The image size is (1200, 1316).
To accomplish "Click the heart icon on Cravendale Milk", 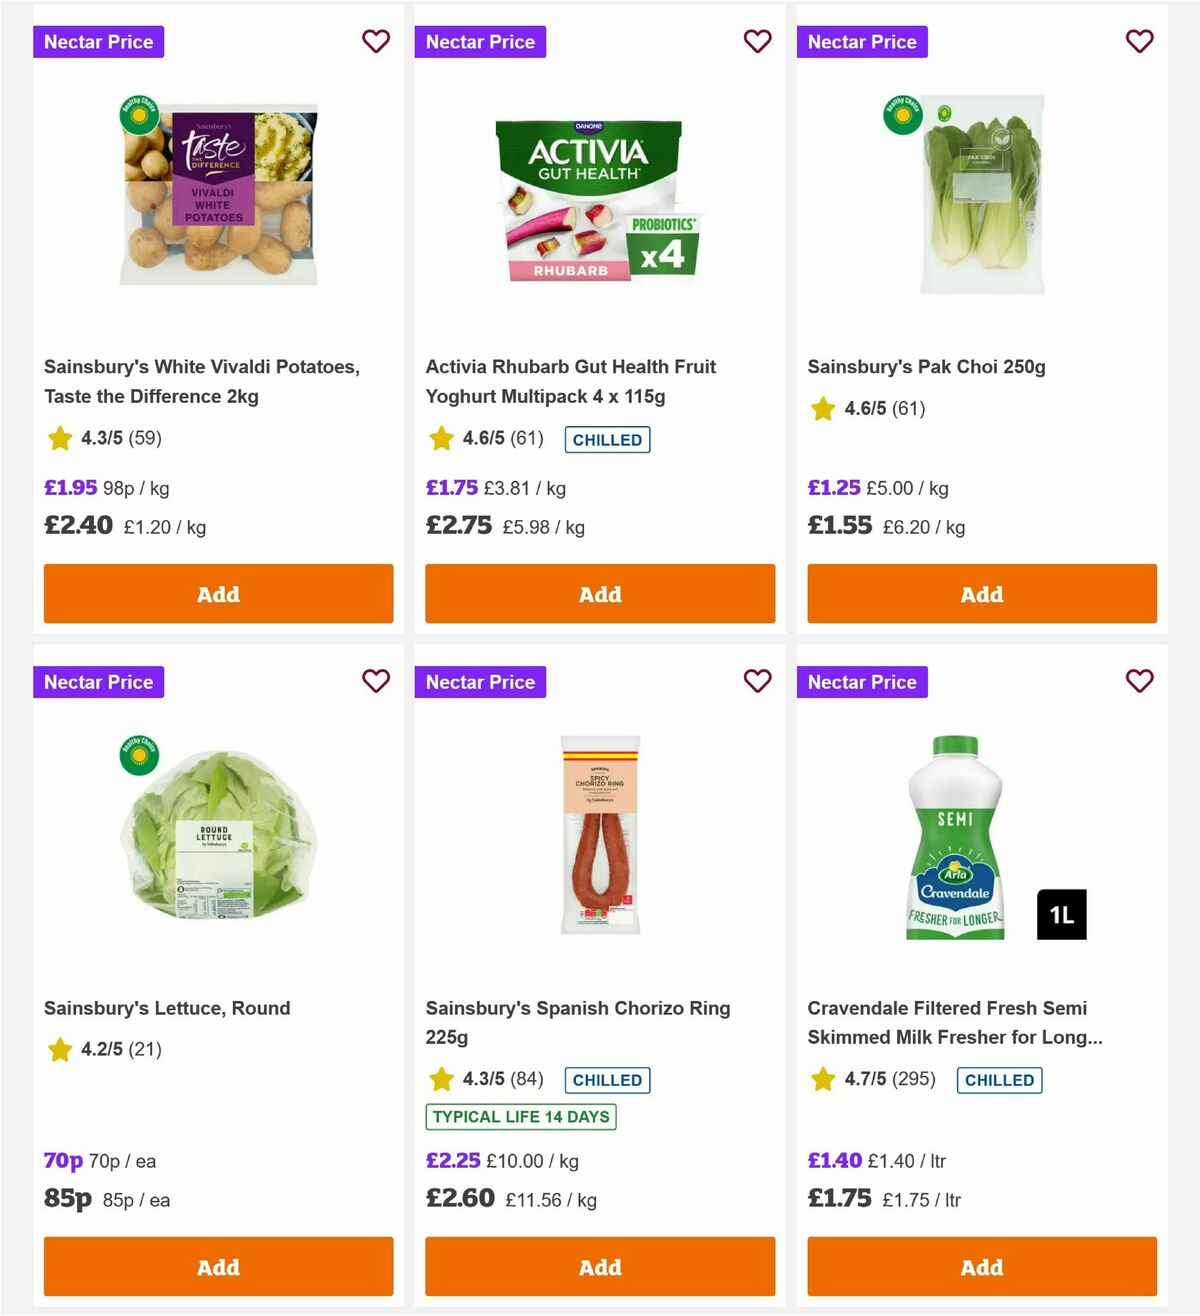I will [1140, 681].
